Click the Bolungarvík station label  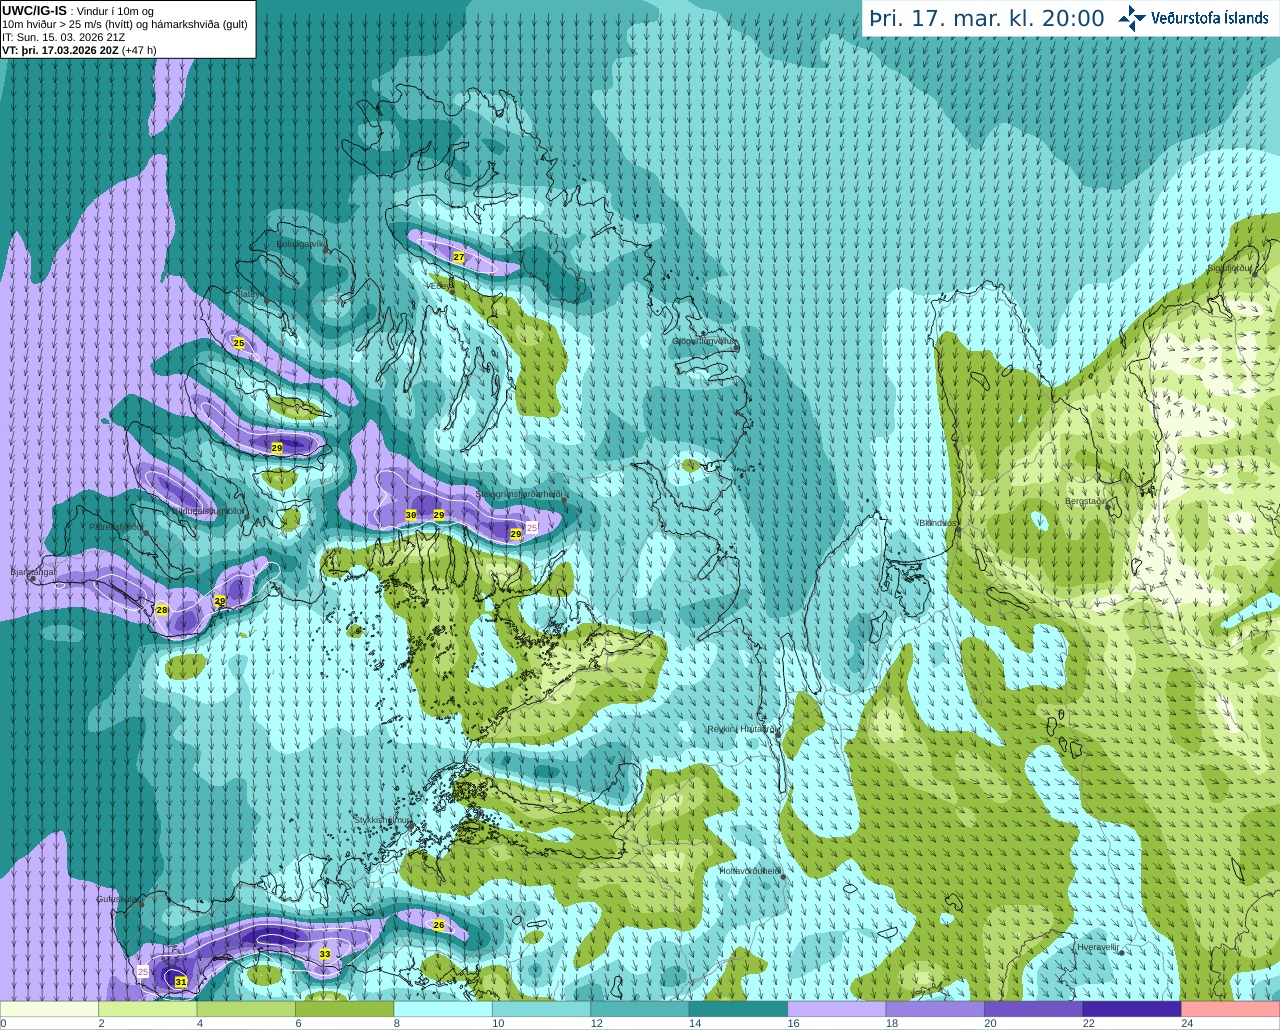[x=301, y=243]
